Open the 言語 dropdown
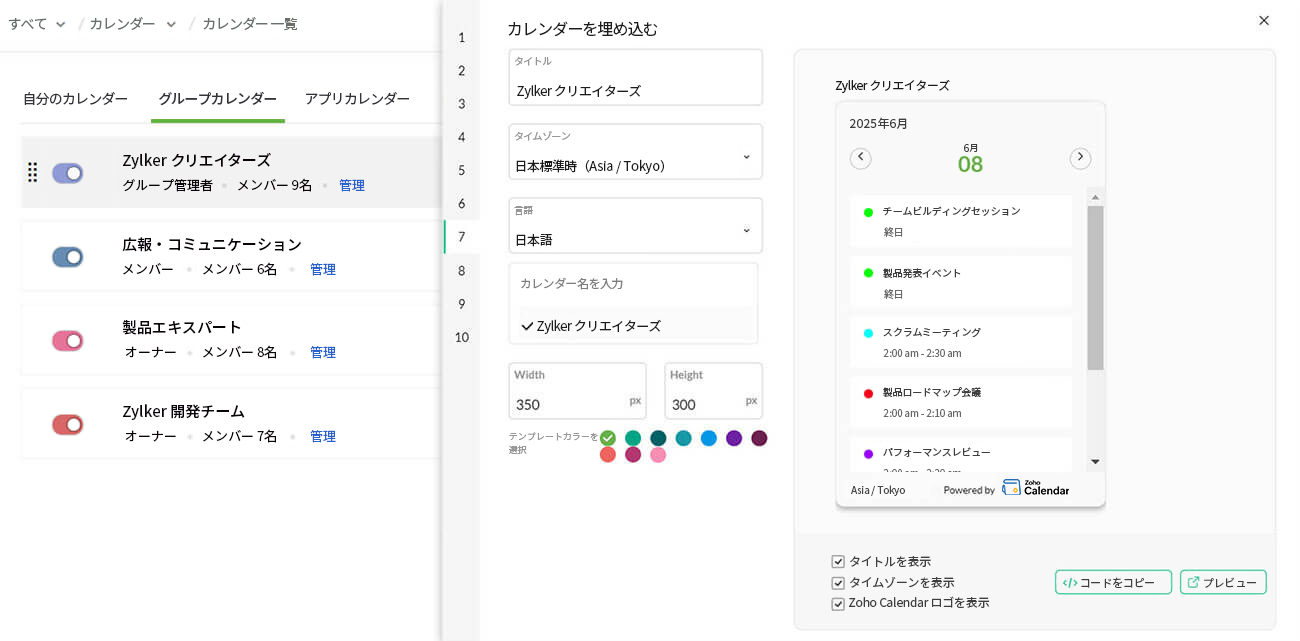This screenshot has width=1300, height=641. point(635,226)
